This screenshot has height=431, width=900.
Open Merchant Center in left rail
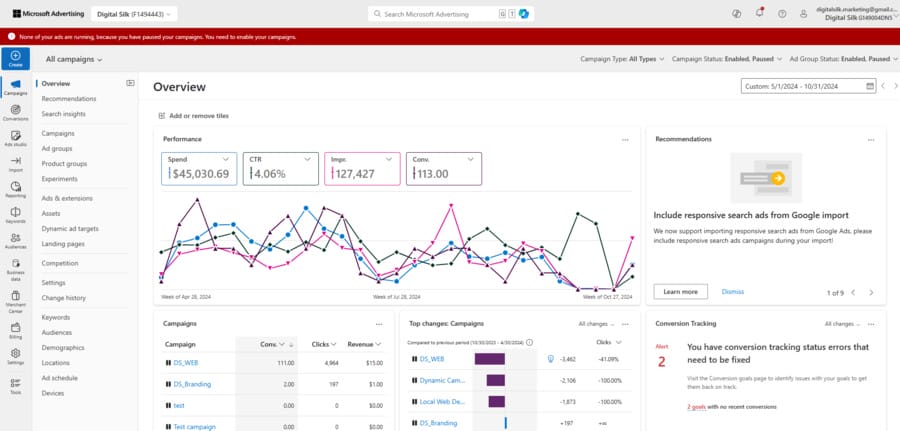pyautogui.click(x=15, y=301)
